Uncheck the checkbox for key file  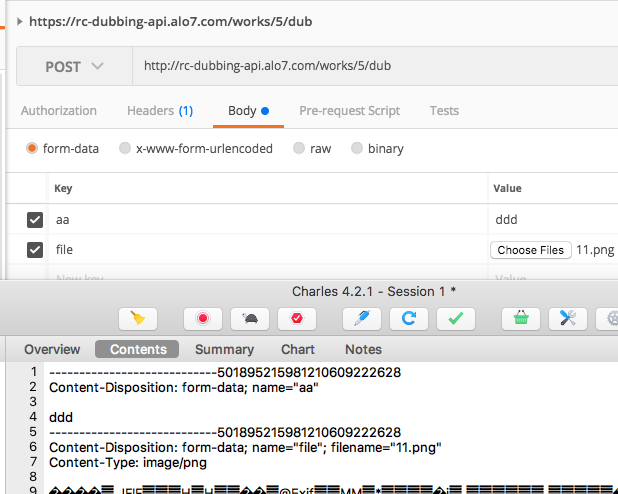(x=35, y=250)
